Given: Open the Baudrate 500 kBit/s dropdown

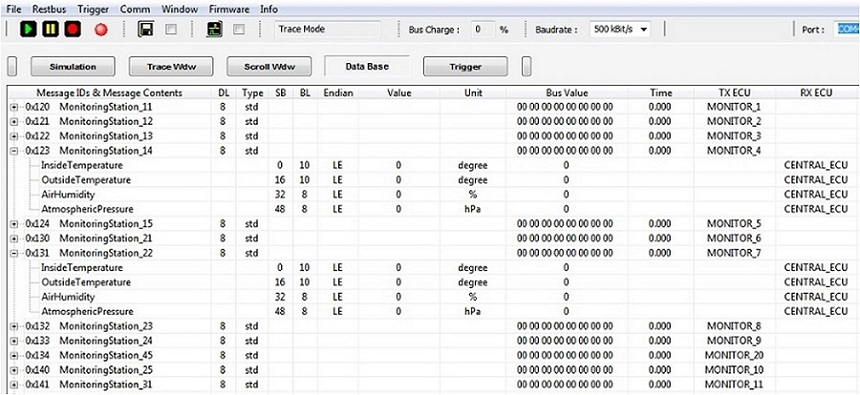Looking at the screenshot, I should pos(620,30).
